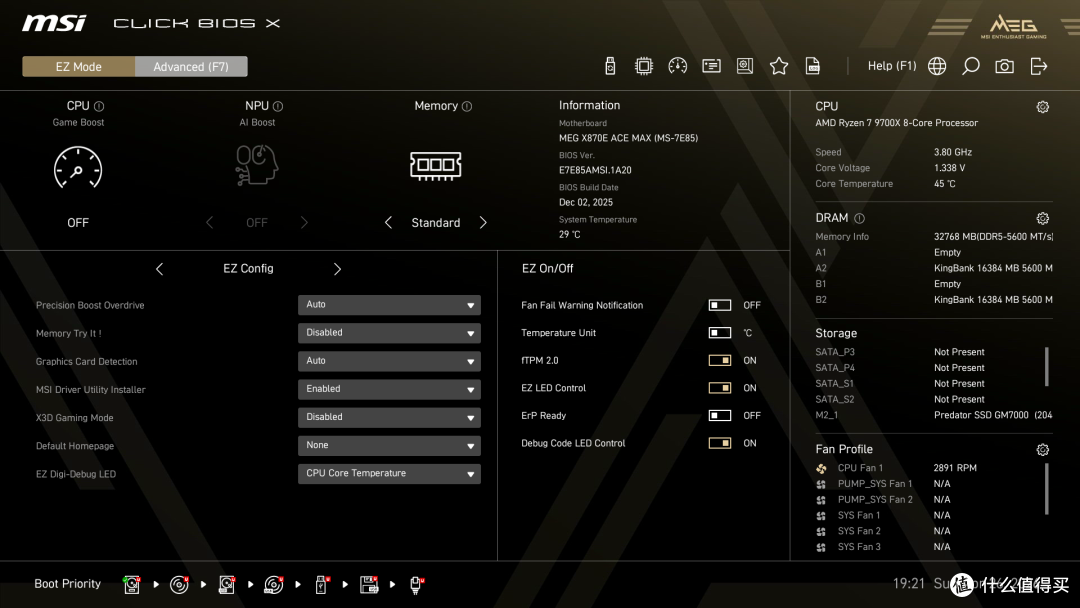The height and width of the screenshot is (608, 1080).
Task: Open the EZ Digi-Debug LED dropdown
Action: (389, 474)
